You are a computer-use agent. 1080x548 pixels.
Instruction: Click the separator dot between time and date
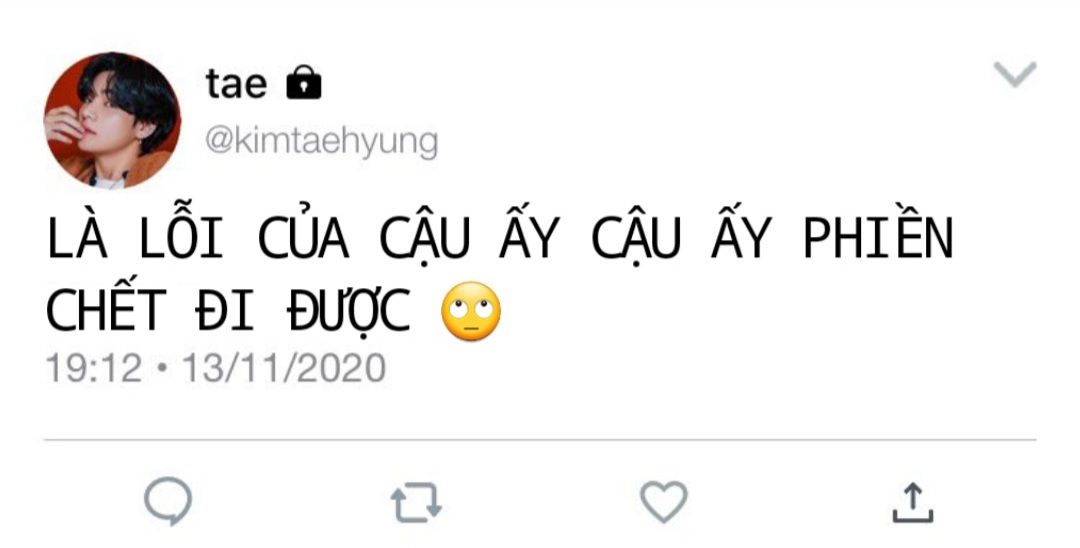[x=163, y=368]
